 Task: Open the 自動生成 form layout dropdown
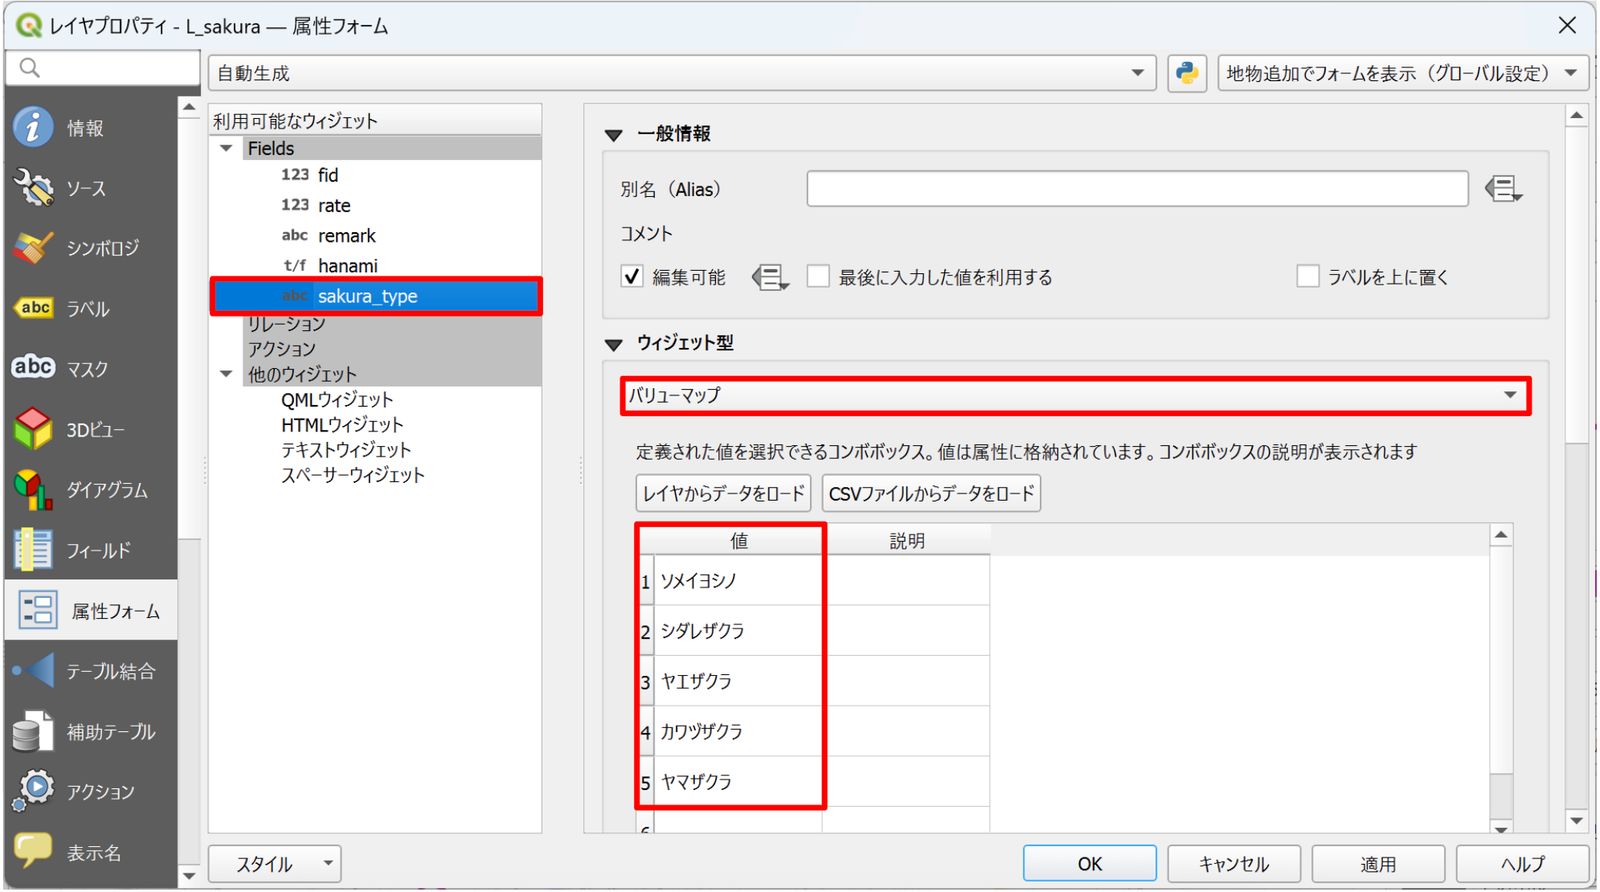682,73
